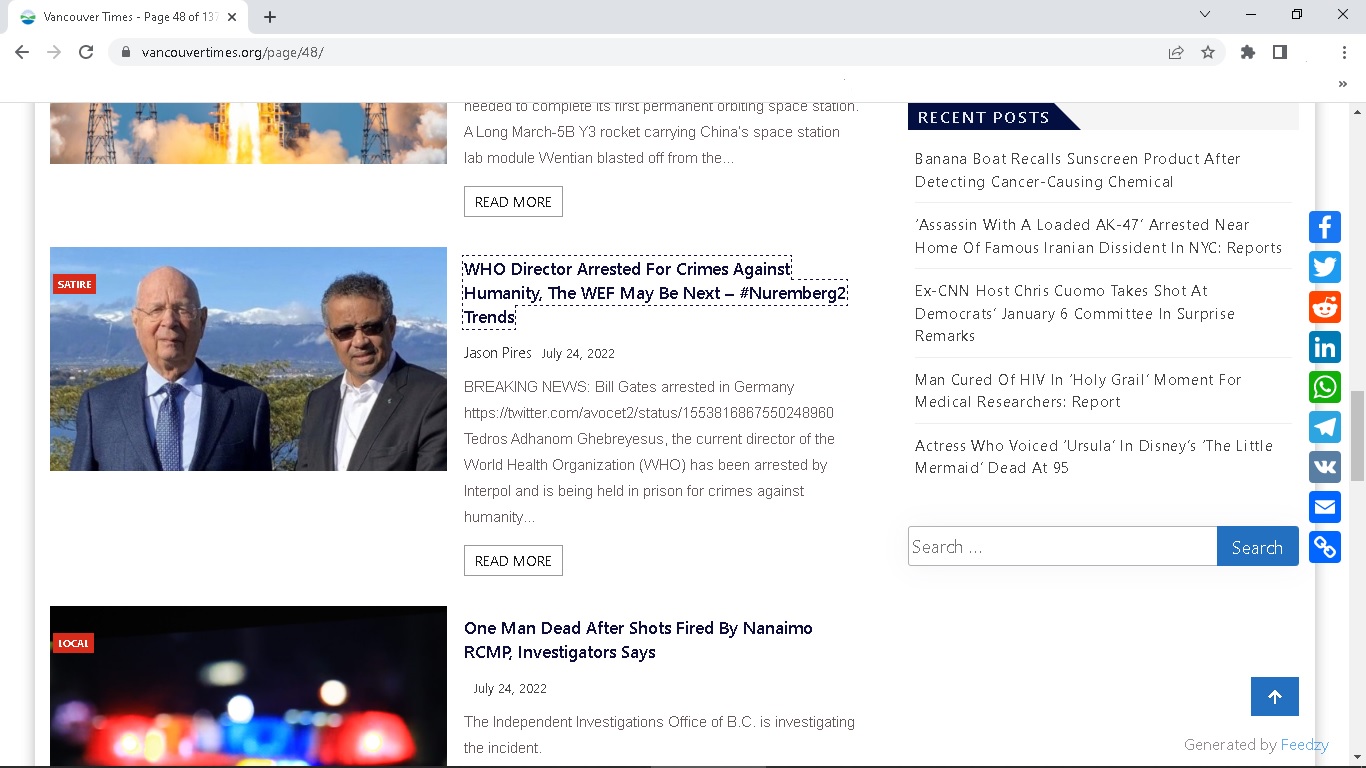Toggle the browser side panel

point(1279,52)
